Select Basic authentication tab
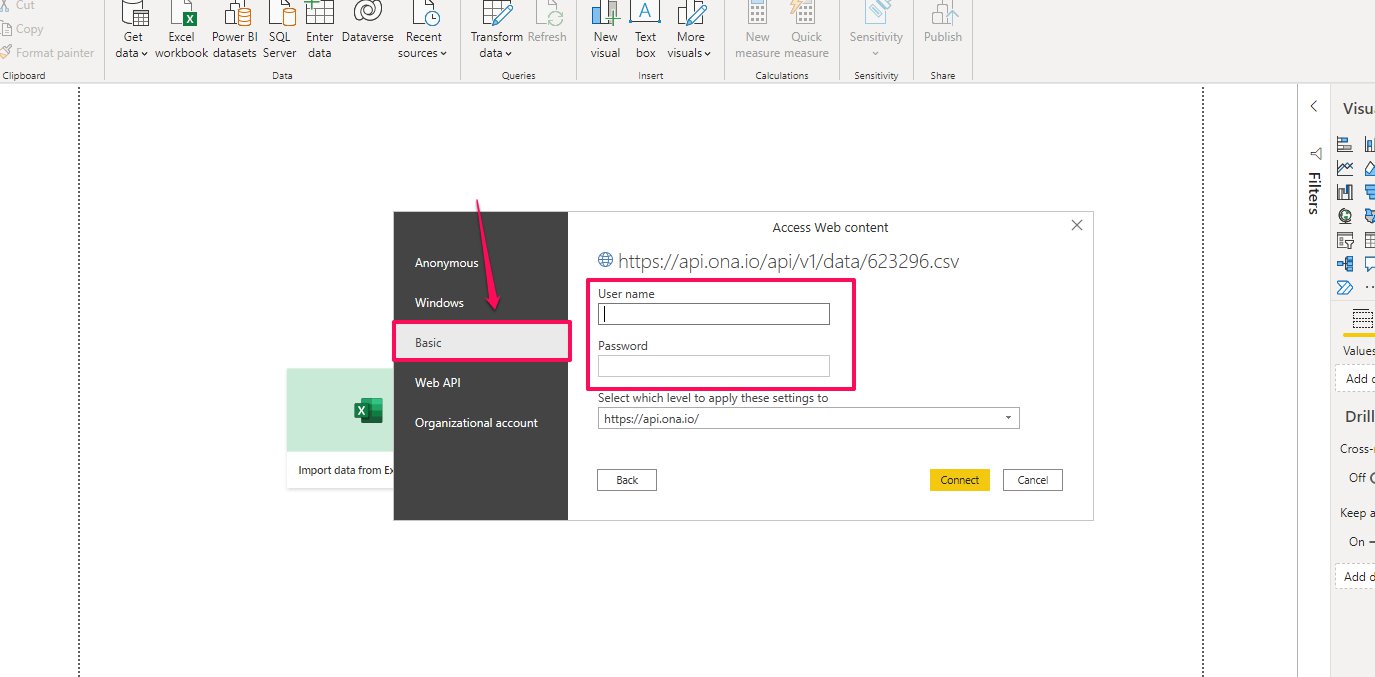Image resolution: width=1375 pixels, height=677 pixels. (x=481, y=342)
